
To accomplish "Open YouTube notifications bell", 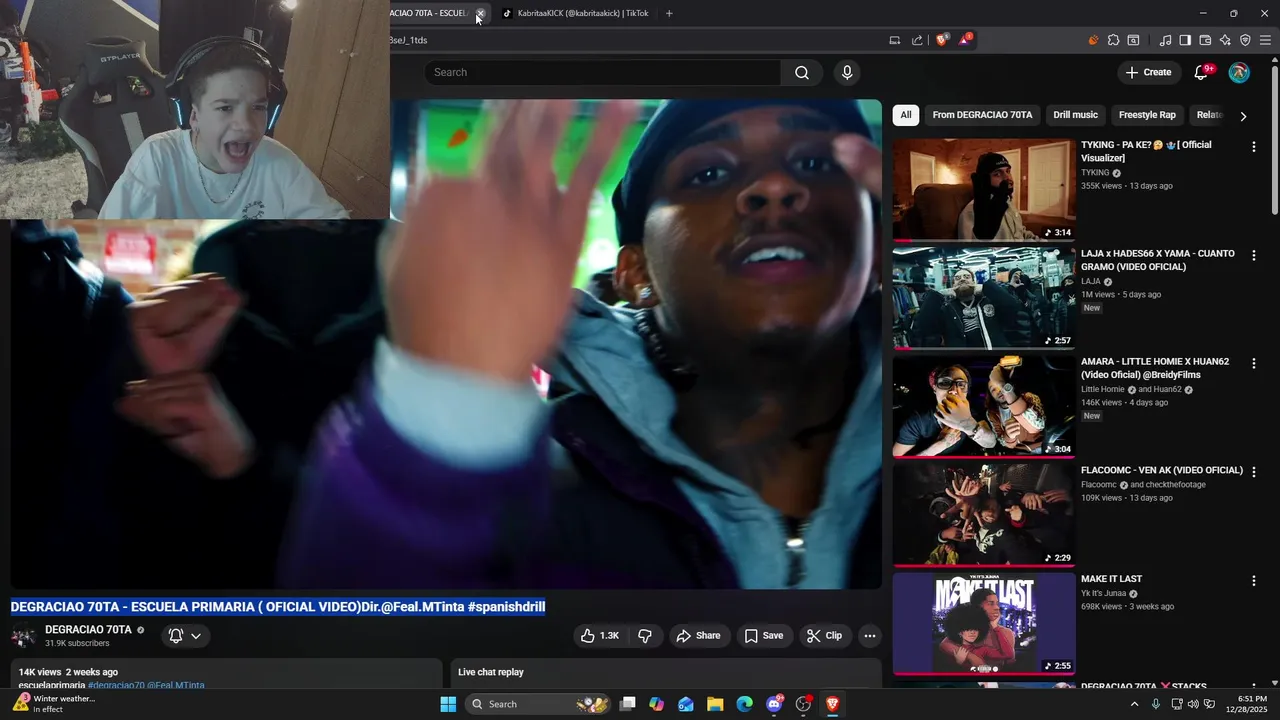I will tap(1202, 72).
